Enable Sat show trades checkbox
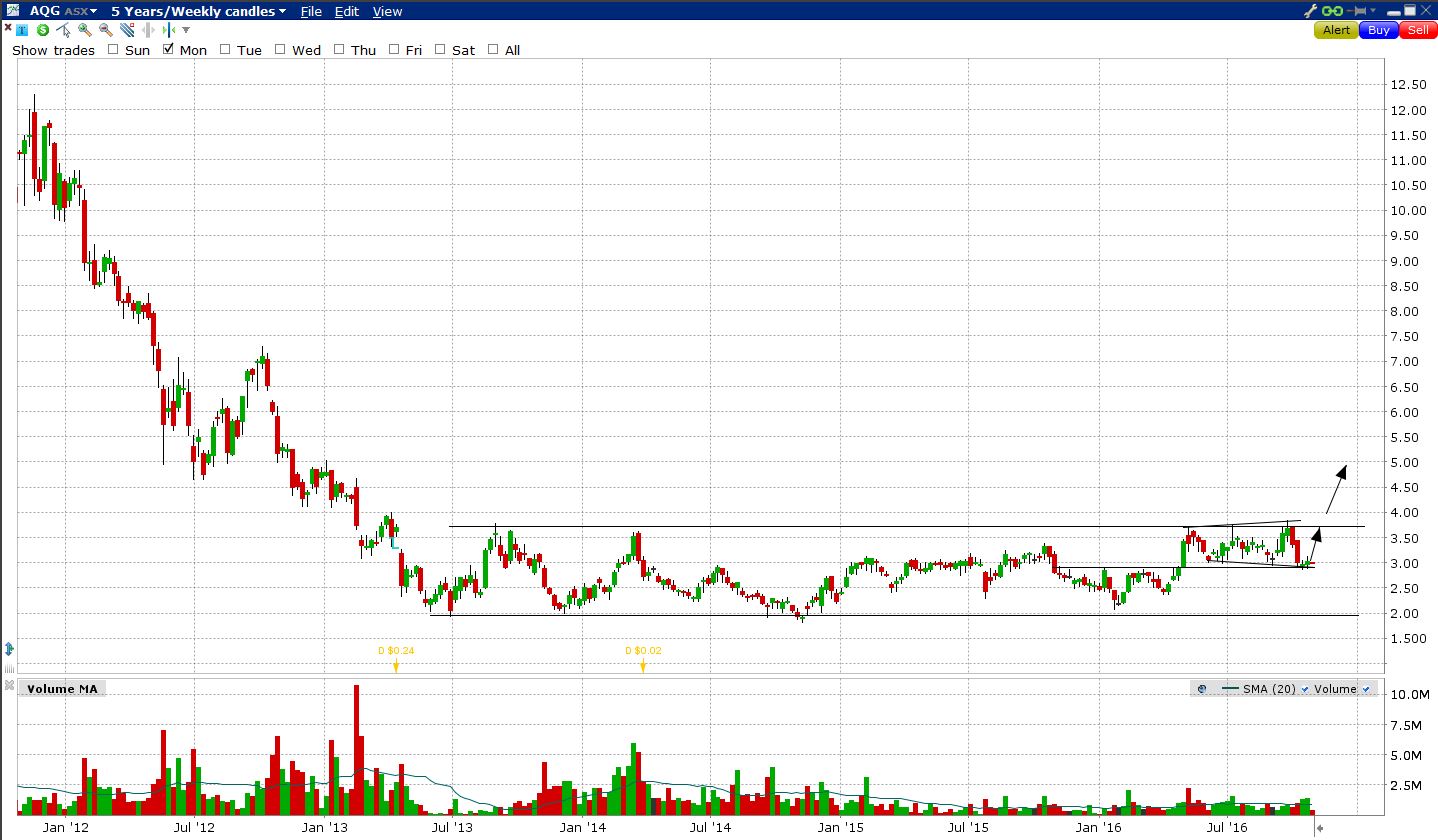The height and width of the screenshot is (840, 1438). 440,49
